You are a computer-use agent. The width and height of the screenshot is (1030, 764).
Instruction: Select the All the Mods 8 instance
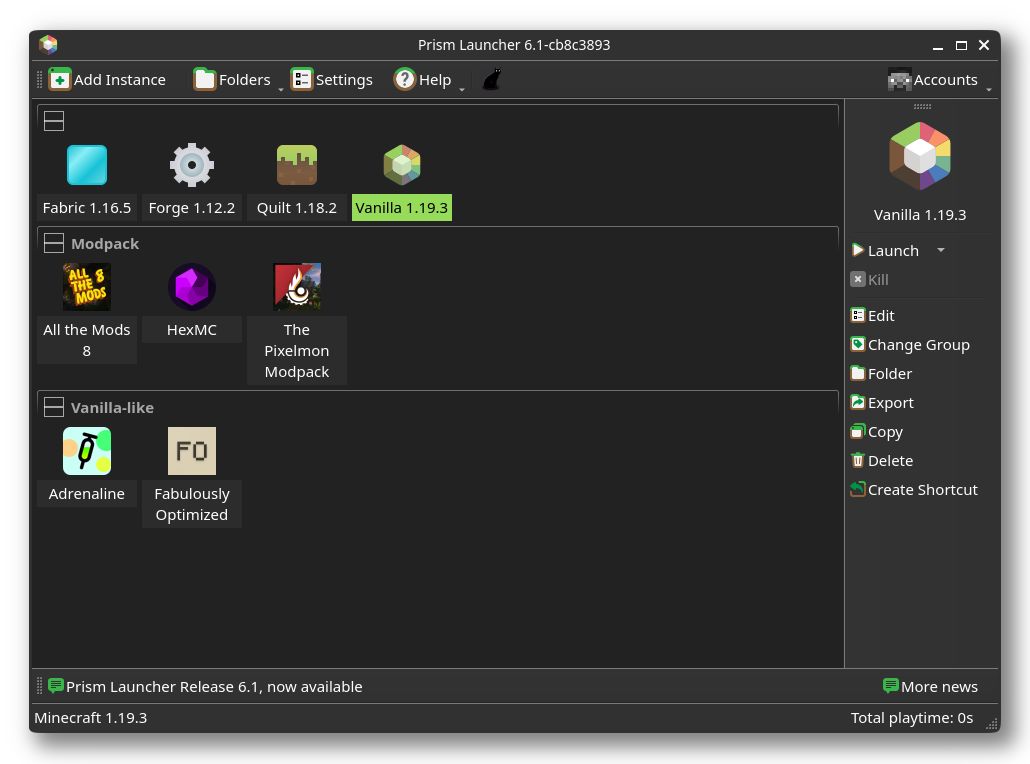pyautogui.click(x=87, y=288)
